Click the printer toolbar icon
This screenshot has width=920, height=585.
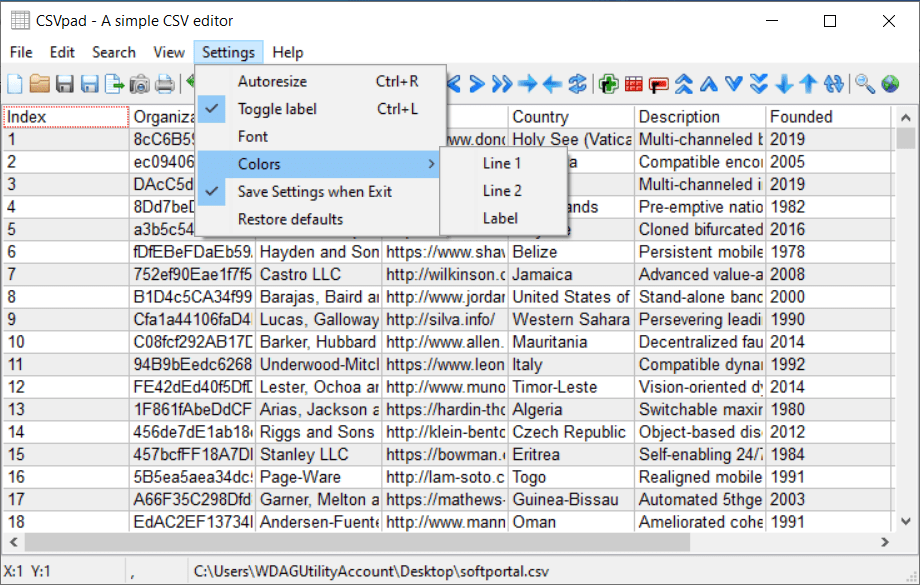coord(165,84)
